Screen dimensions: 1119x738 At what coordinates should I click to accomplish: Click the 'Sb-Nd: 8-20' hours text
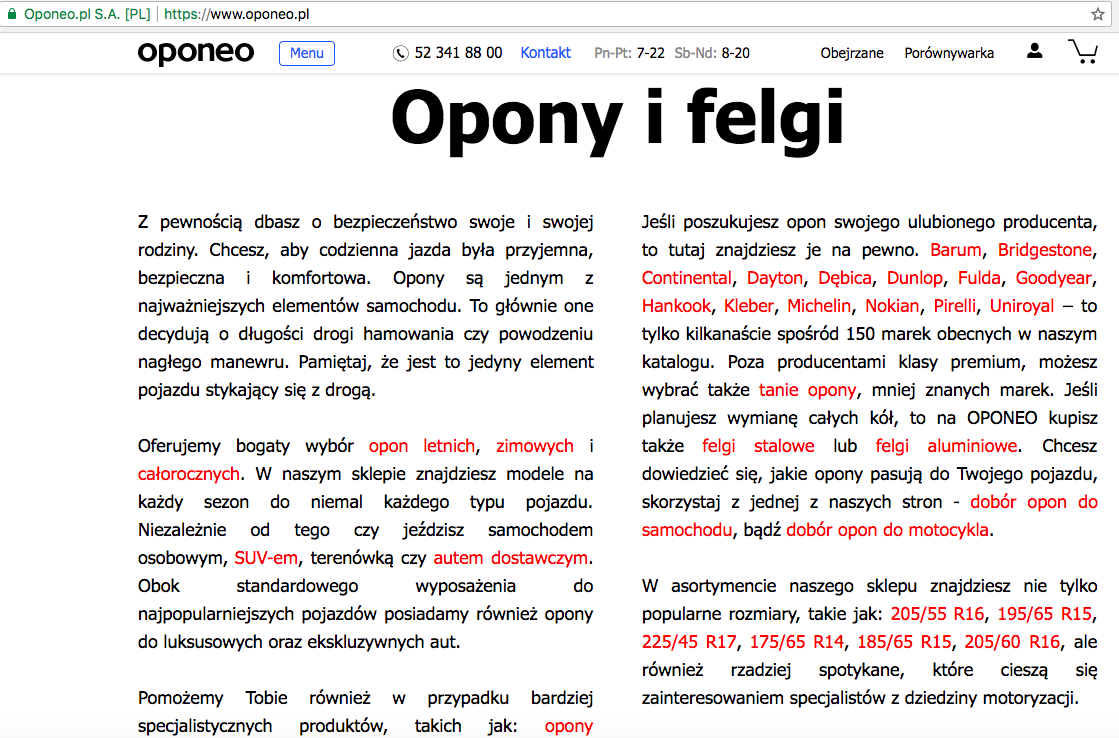tap(712, 54)
